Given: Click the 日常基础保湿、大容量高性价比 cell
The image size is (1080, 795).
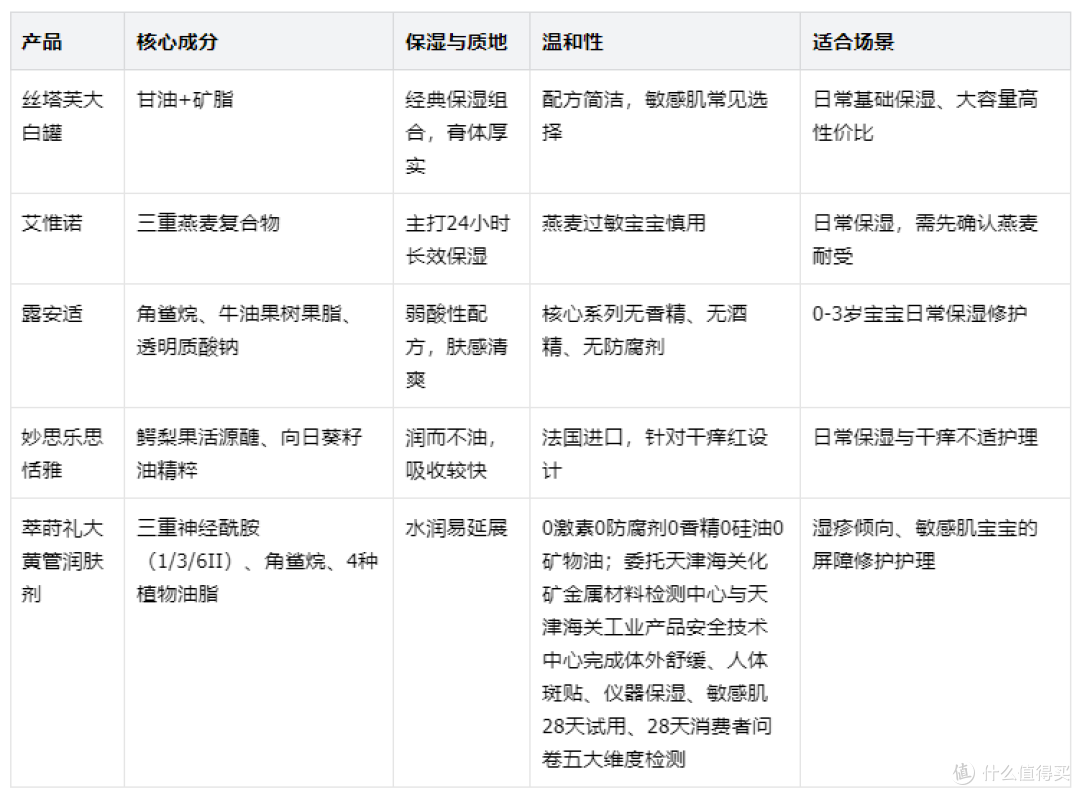Looking at the screenshot, I should point(935,132).
